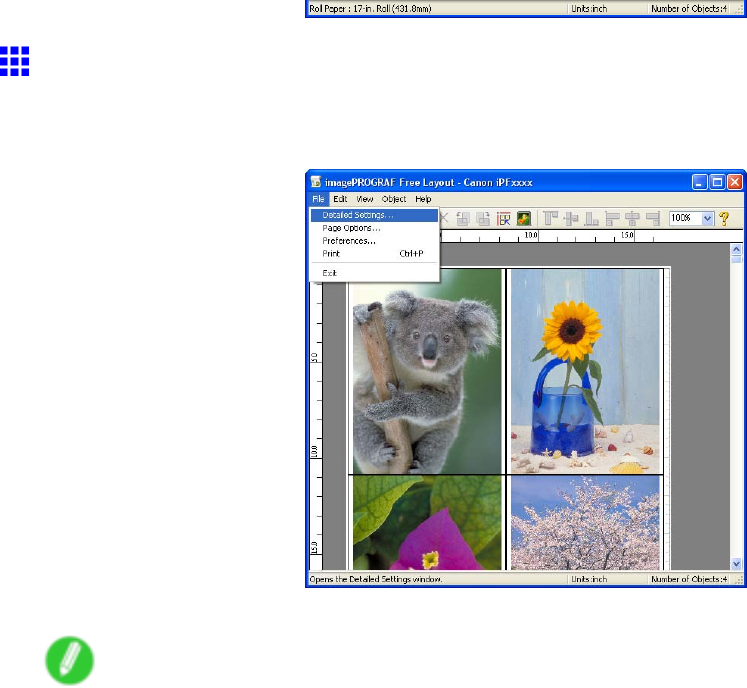Select Print in the File menu

coord(331,254)
